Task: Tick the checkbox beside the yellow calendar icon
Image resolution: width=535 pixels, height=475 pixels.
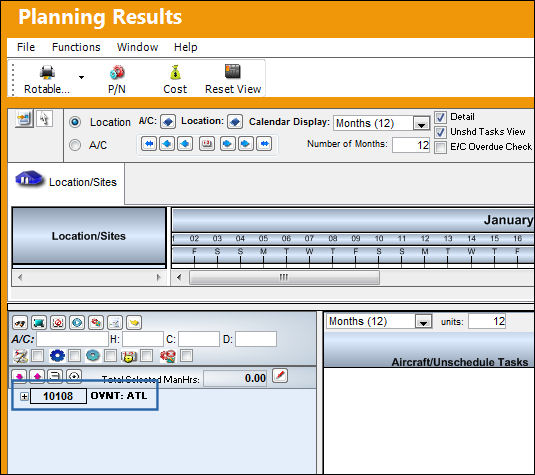Action: coord(147,355)
